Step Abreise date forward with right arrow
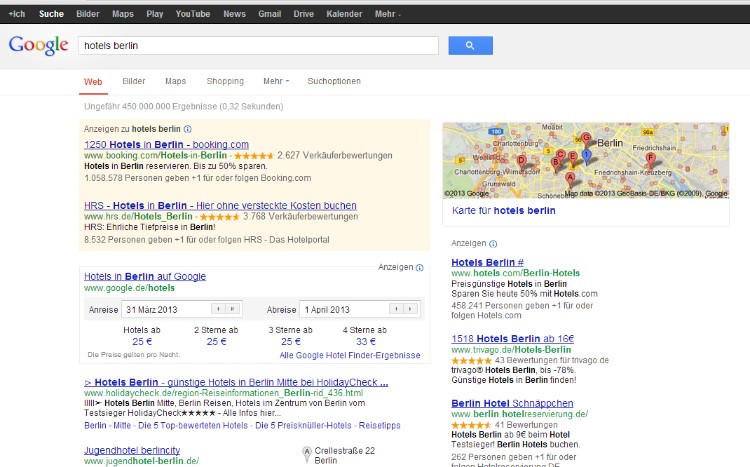Image resolution: width=750 pixels, height=467 pixels. coord(410,309)
